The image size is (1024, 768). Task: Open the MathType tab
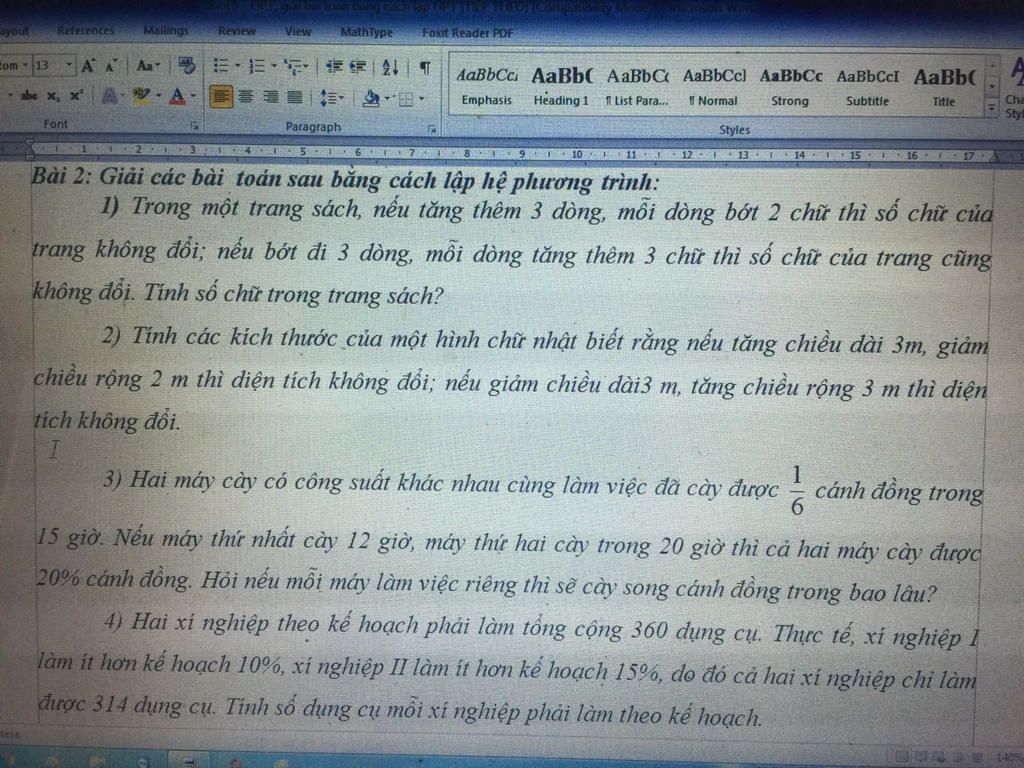[x=366, y=32]
